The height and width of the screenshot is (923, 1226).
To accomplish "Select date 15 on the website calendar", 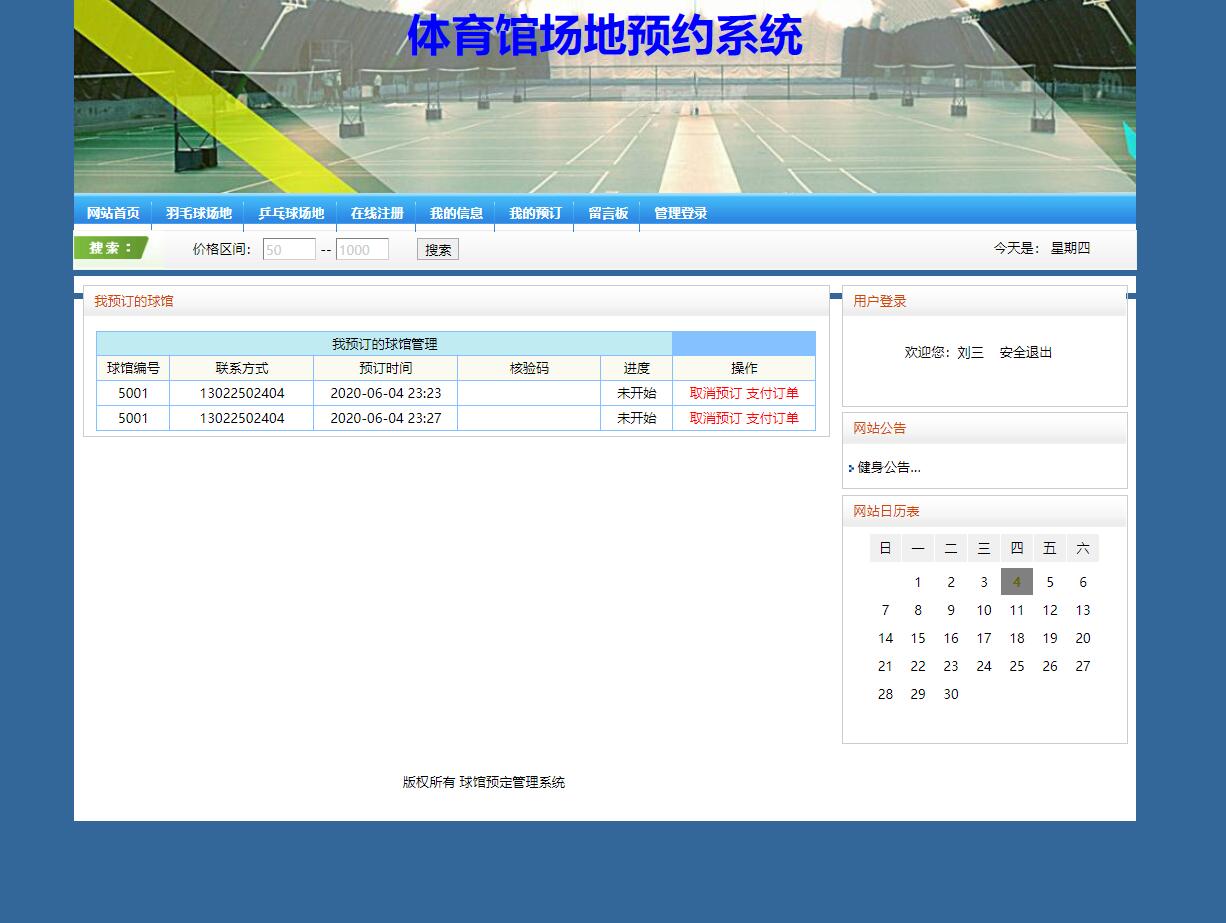I will pyautogui.click(x=918, y=638).
